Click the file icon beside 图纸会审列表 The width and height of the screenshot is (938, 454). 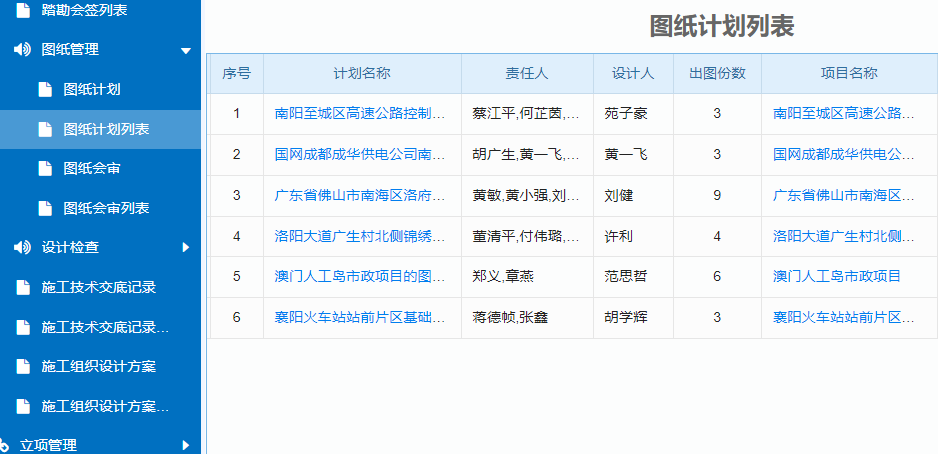coord(44,208)
